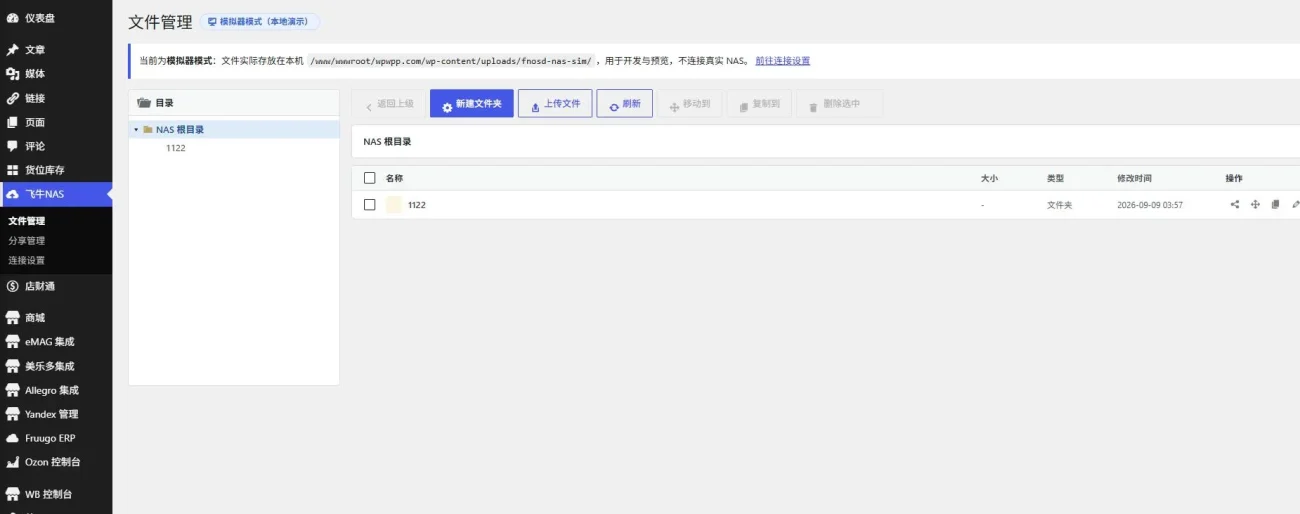The image size is (1300, 514).
Task: Click the Fruugo ERP cloud icon
Action: (12, 438)
